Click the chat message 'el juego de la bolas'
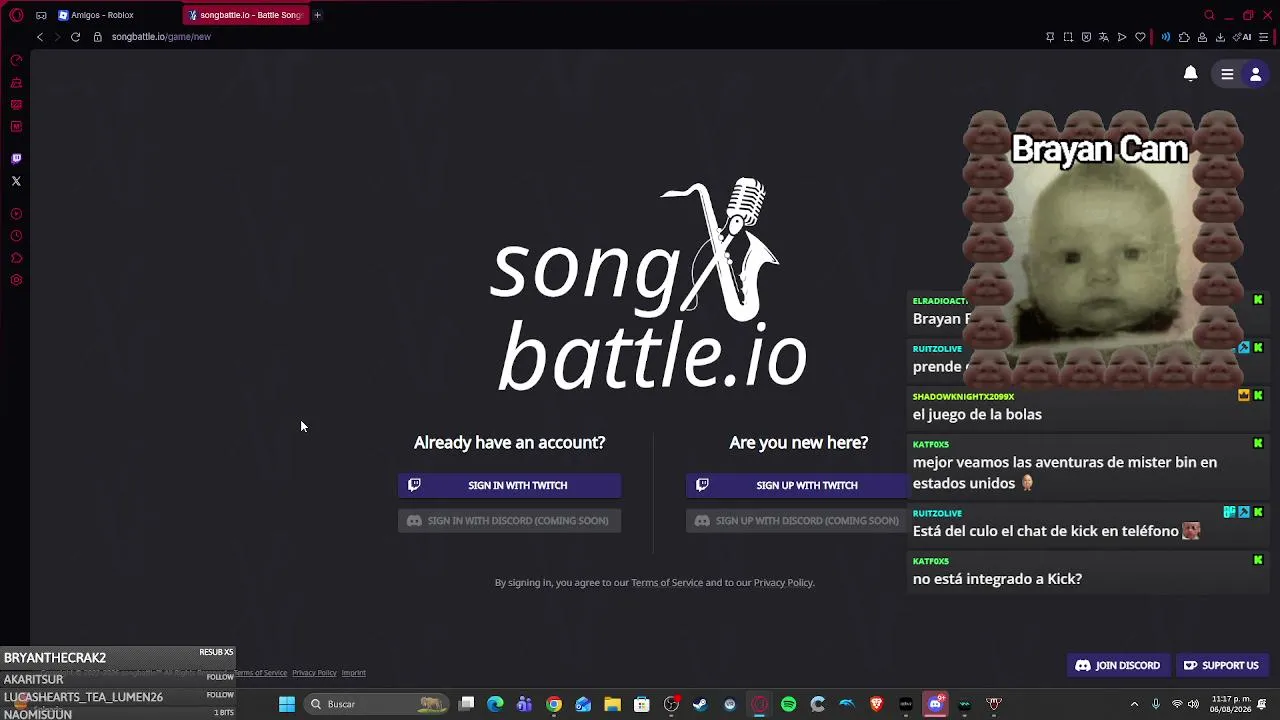1280x720 pixels. (x=977, y=415)
